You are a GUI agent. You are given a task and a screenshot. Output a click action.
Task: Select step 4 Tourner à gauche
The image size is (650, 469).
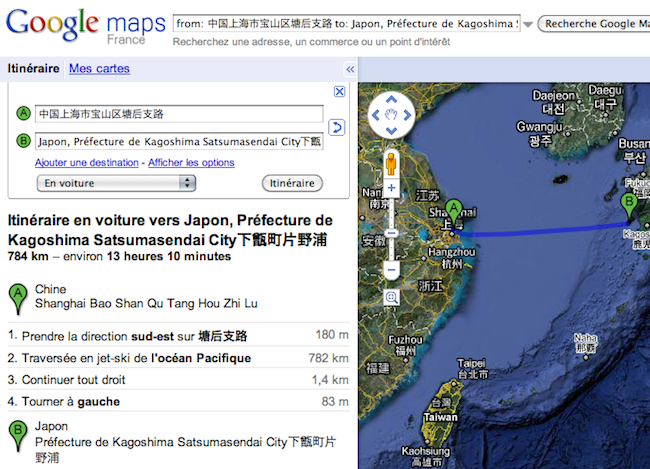coord(178,401)
